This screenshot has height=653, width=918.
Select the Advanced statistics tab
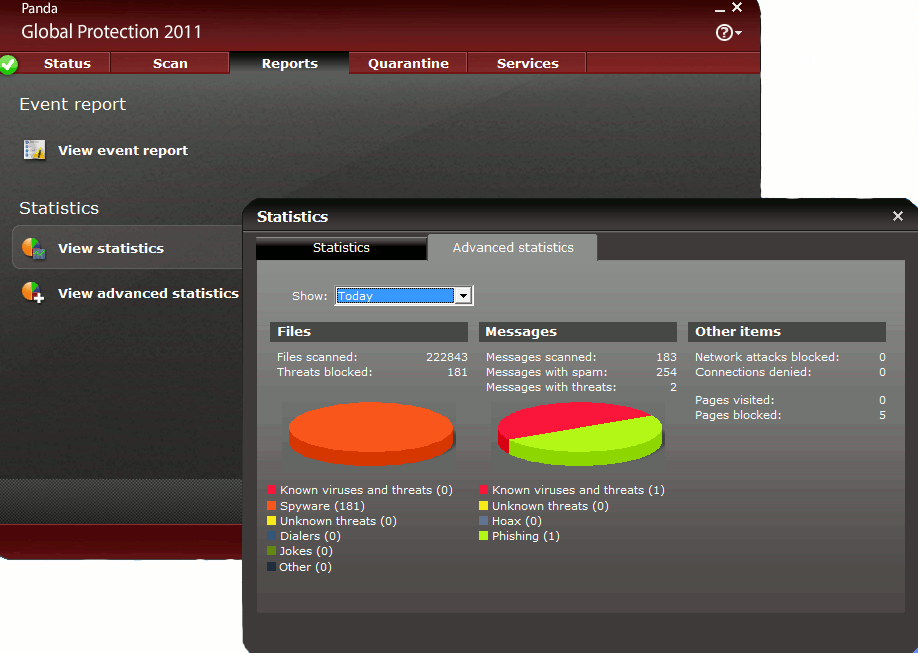click(513, 248)
